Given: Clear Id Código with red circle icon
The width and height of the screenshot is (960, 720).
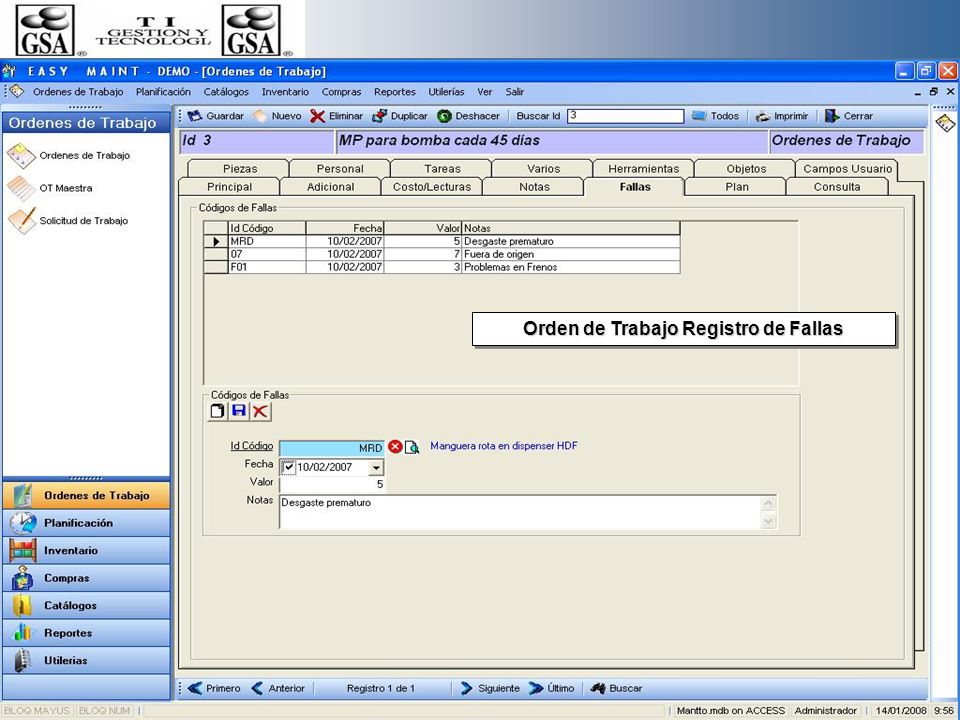Looking at the screenshot, I should (x=395, y=447).
